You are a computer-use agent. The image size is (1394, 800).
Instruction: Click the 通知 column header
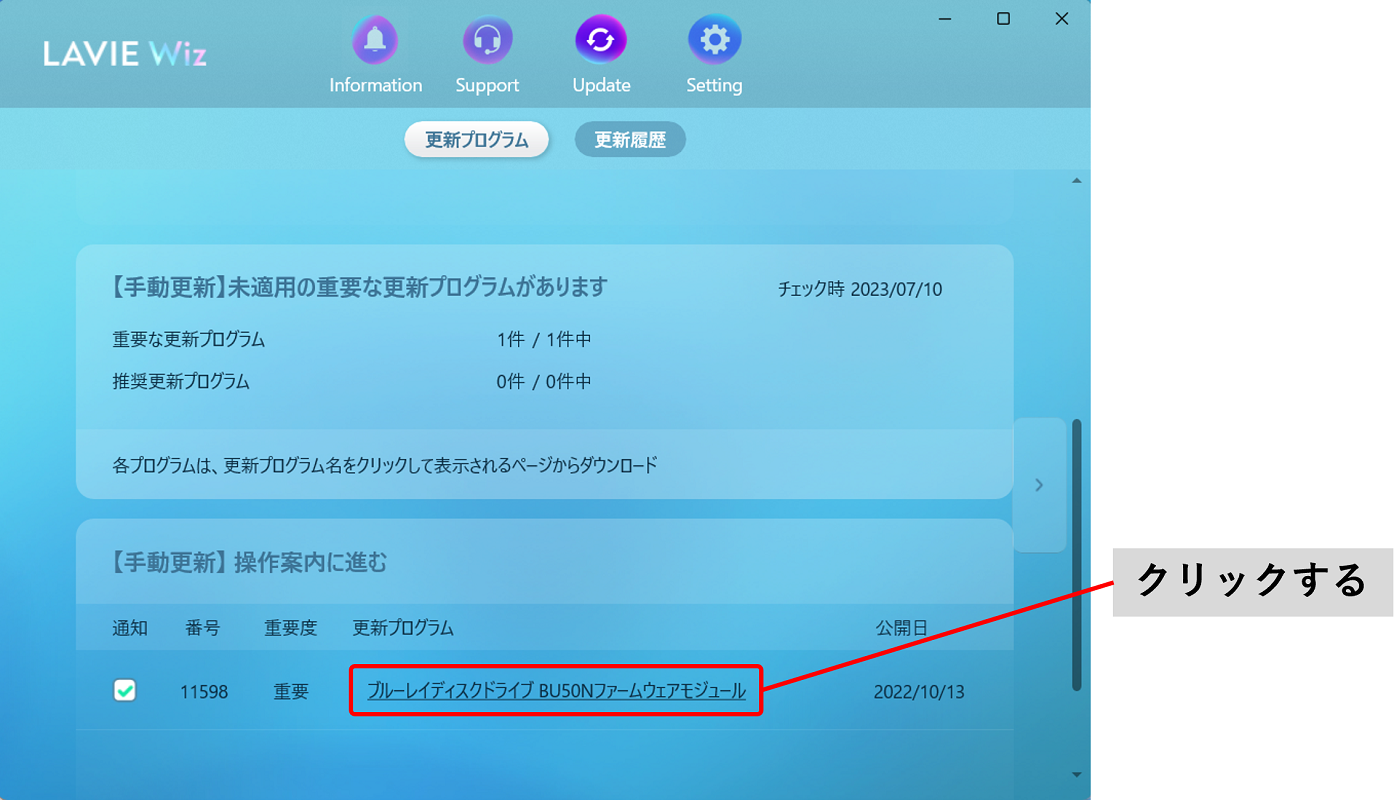click(x=130, y=628)
